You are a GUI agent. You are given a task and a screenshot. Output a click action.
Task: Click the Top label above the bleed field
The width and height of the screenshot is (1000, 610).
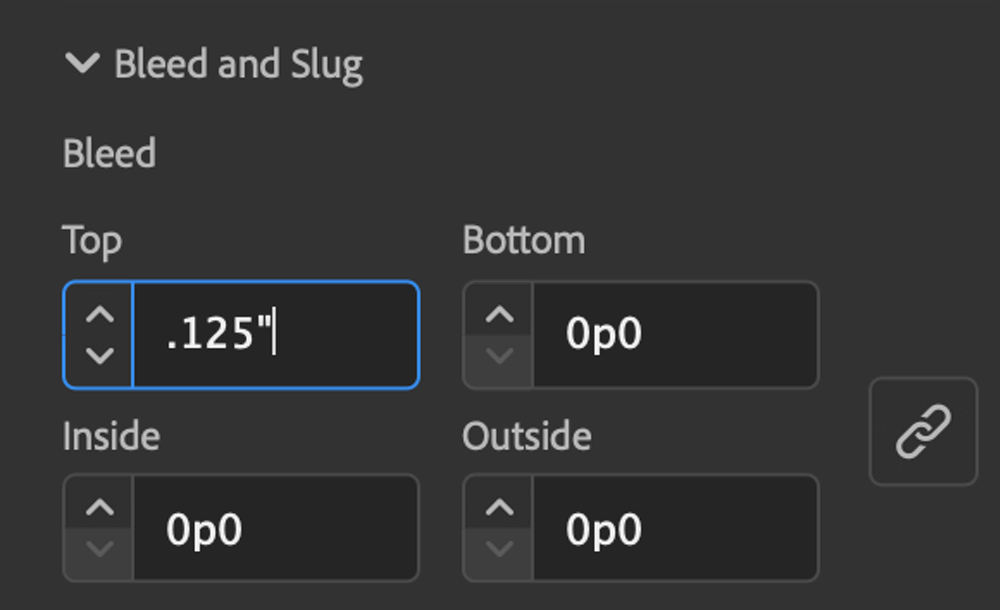[x=92, y=242]
